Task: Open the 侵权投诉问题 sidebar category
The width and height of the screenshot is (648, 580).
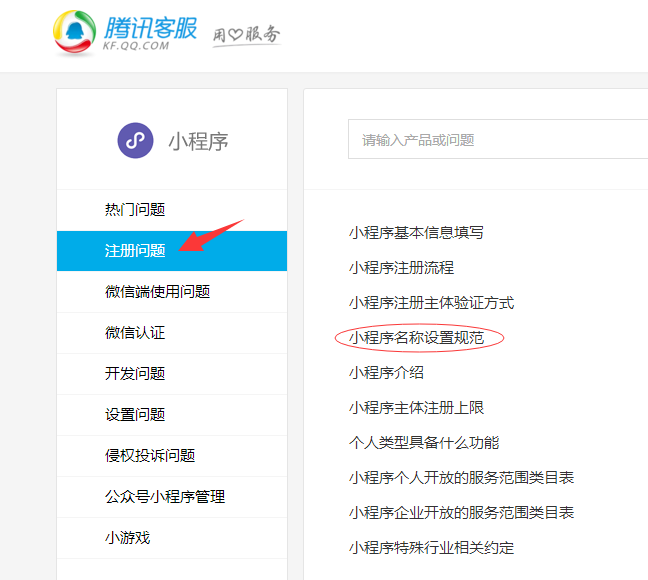Action: pos(172,456)
